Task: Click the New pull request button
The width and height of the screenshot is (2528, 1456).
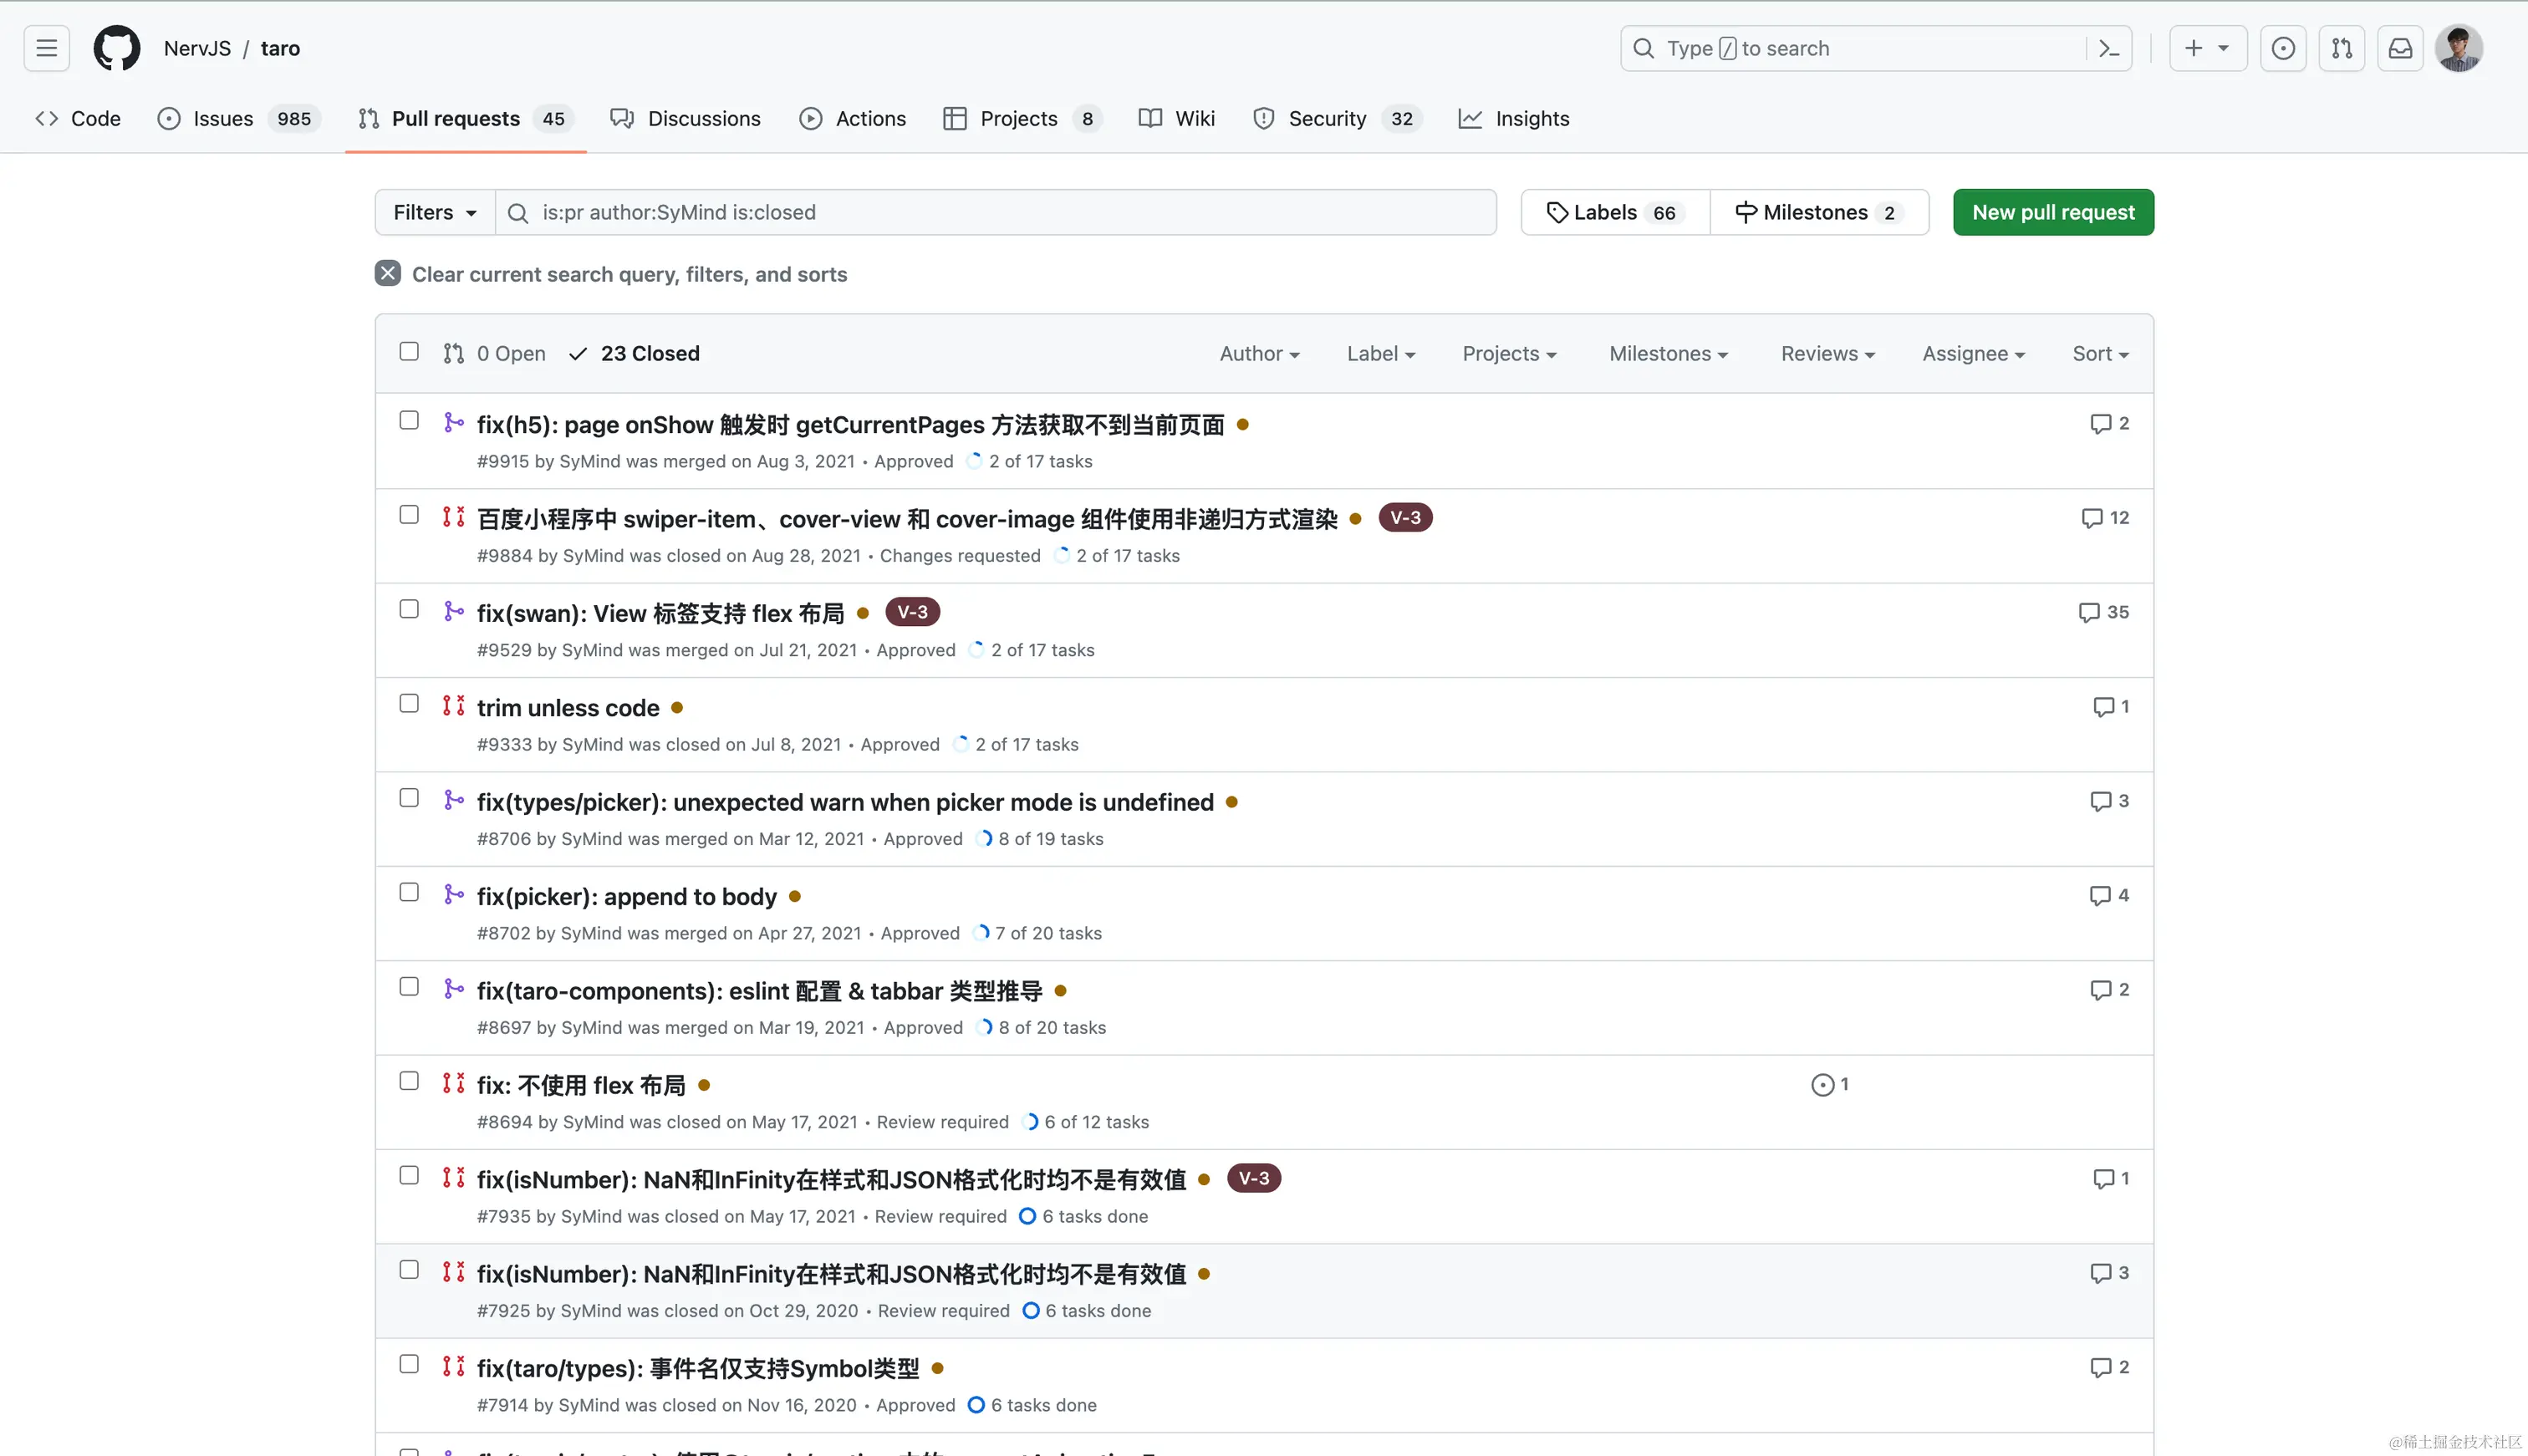Action: 2053,212
